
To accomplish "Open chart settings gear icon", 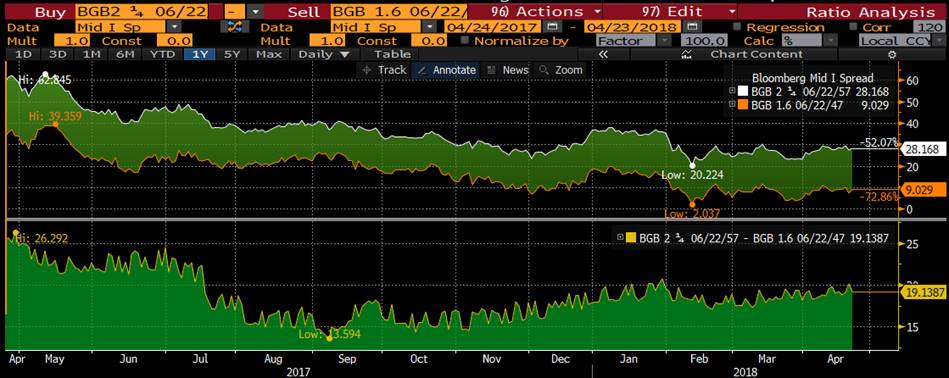I will coord(892,54).
